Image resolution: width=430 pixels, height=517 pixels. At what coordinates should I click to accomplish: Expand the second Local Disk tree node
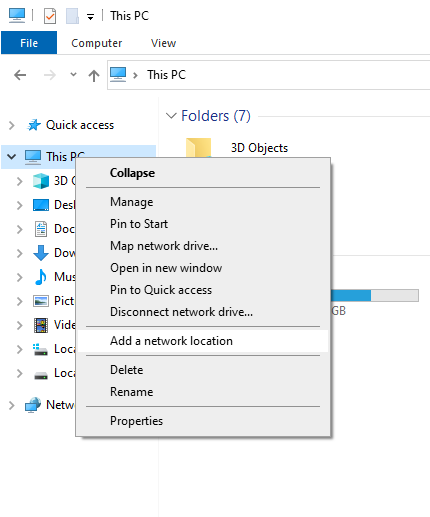pyautogui.click(x=20, y=373)
